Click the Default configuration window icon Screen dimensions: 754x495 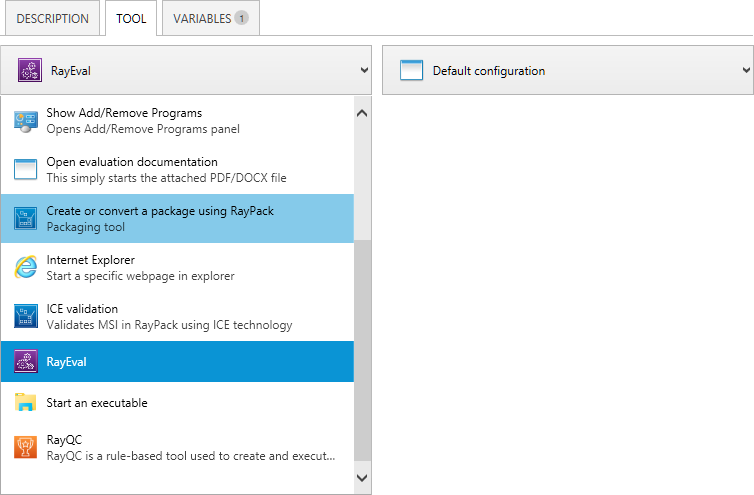(412, 71)
